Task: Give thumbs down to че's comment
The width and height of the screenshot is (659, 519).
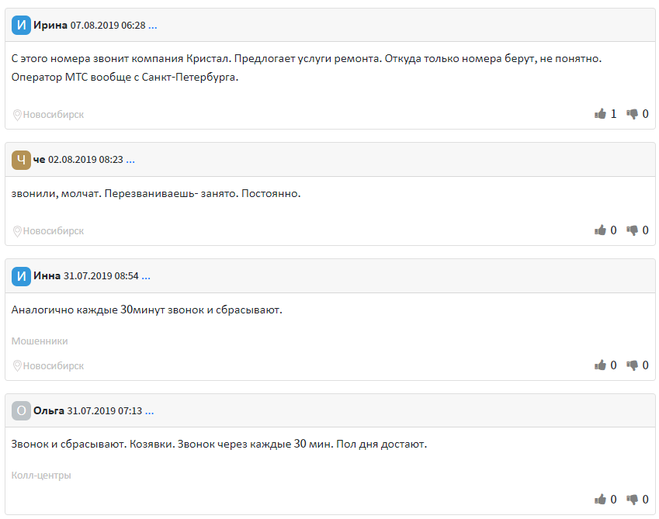Action: point(632,230)
